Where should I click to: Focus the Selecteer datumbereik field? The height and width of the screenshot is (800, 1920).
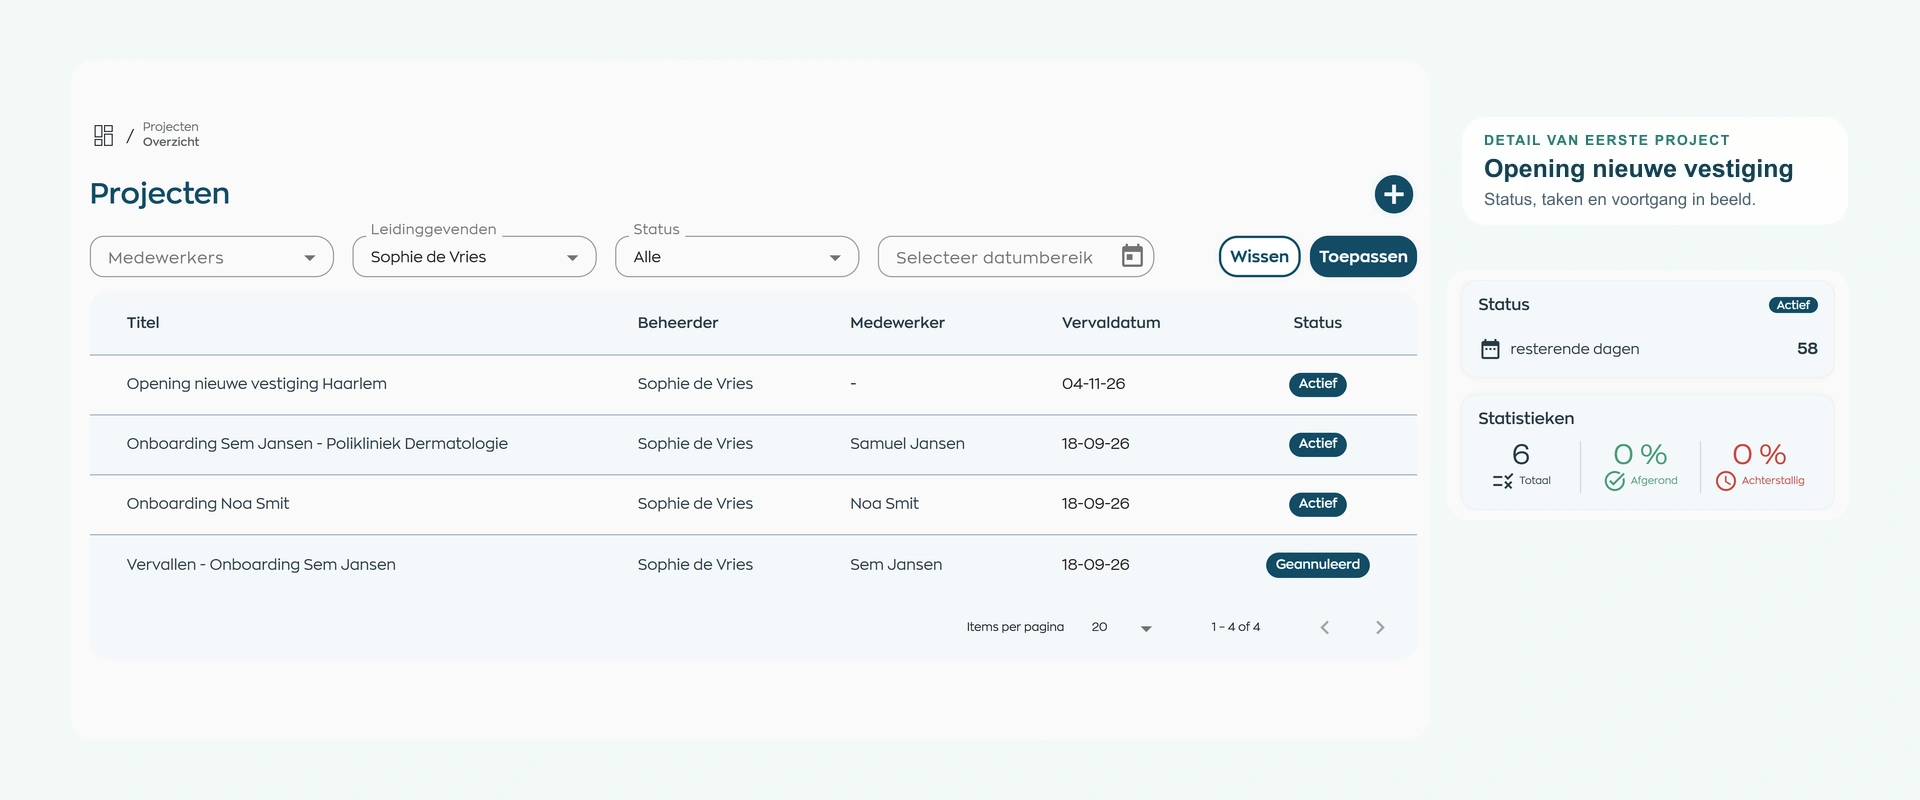tap(1016, 257)
